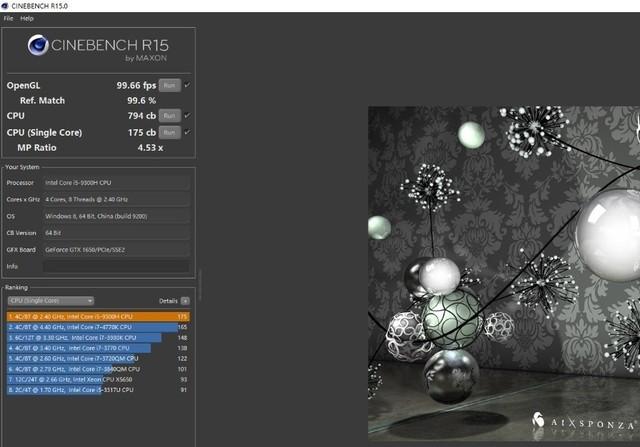The height and width of the screenshot is (447, 640).
Task: Run the OpenGL benchmark
Action: (169, 85)
